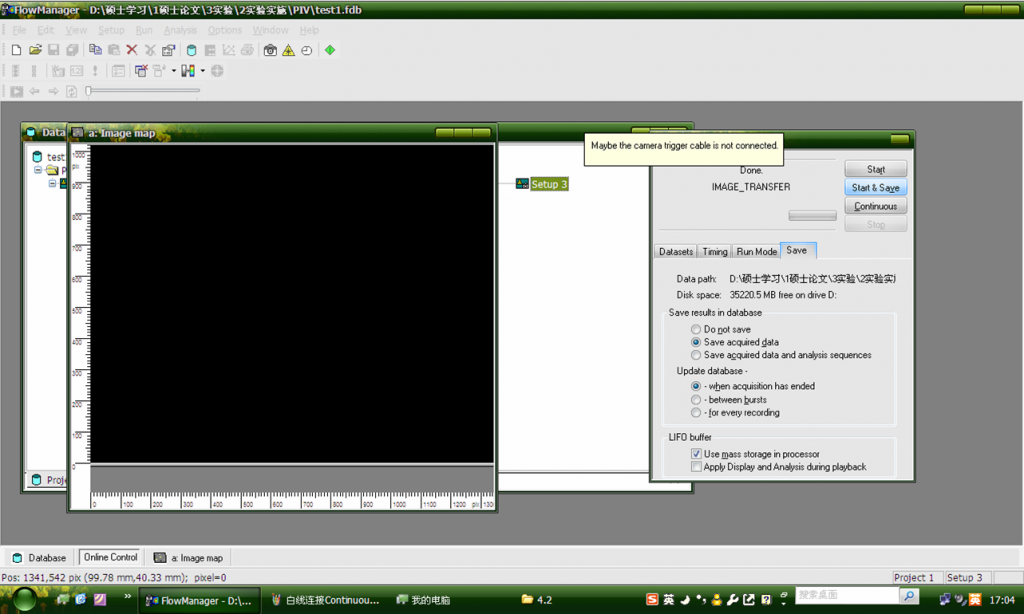This screenshot has width=1024, height=614.
Task: Switch to the Datasets tab
Action: click(676, 251)
